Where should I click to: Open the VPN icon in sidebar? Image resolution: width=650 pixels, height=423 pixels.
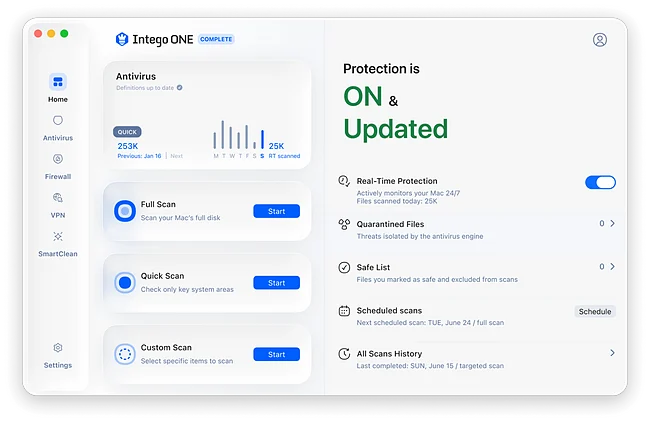coord(58,197)
